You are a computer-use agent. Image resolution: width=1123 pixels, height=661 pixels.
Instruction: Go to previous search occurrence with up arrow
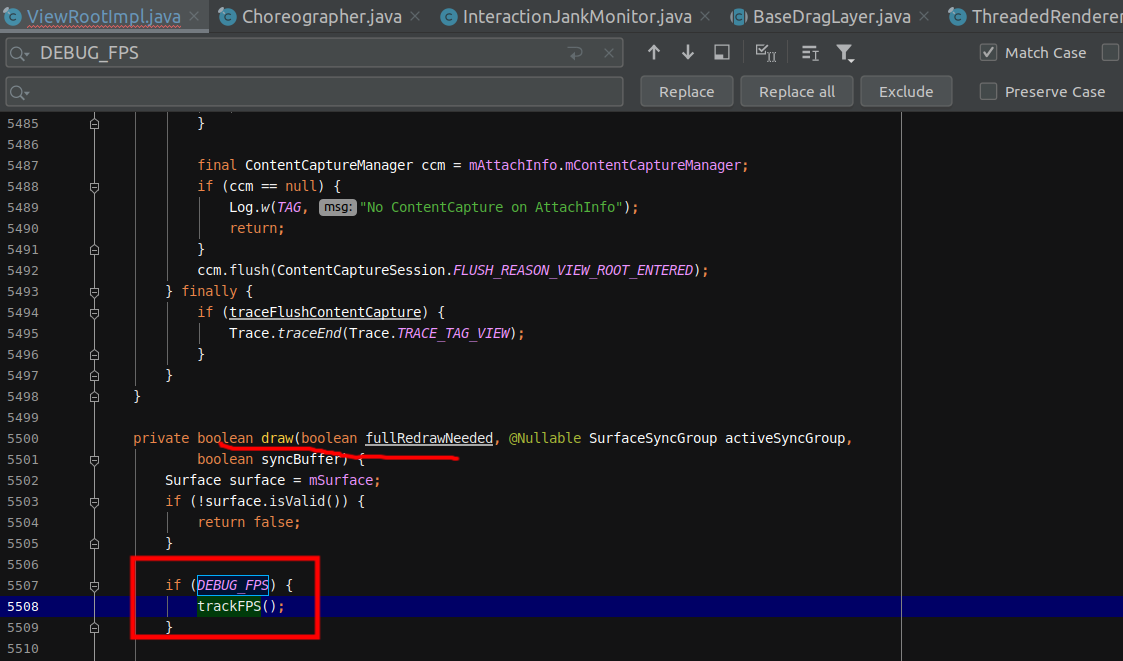click(x=653, y=52)
